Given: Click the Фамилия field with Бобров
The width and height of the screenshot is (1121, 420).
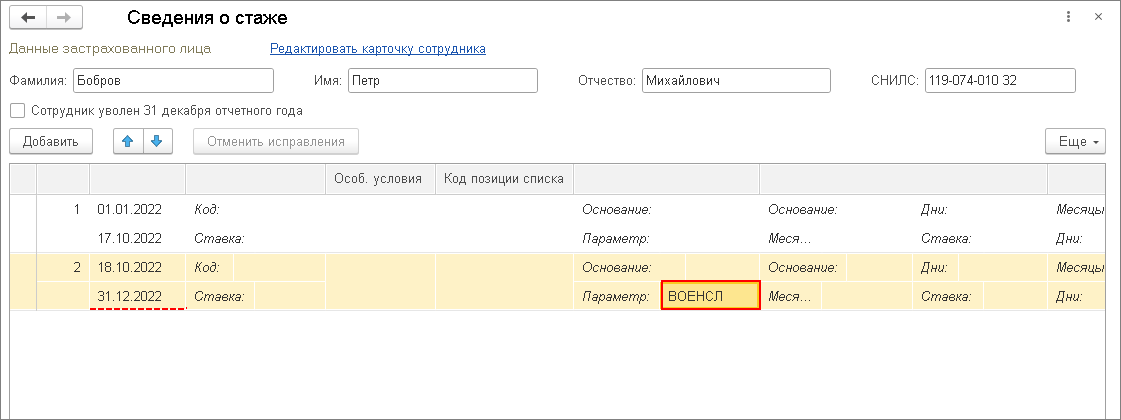Looking at the screenshot, I should (172, 80).
